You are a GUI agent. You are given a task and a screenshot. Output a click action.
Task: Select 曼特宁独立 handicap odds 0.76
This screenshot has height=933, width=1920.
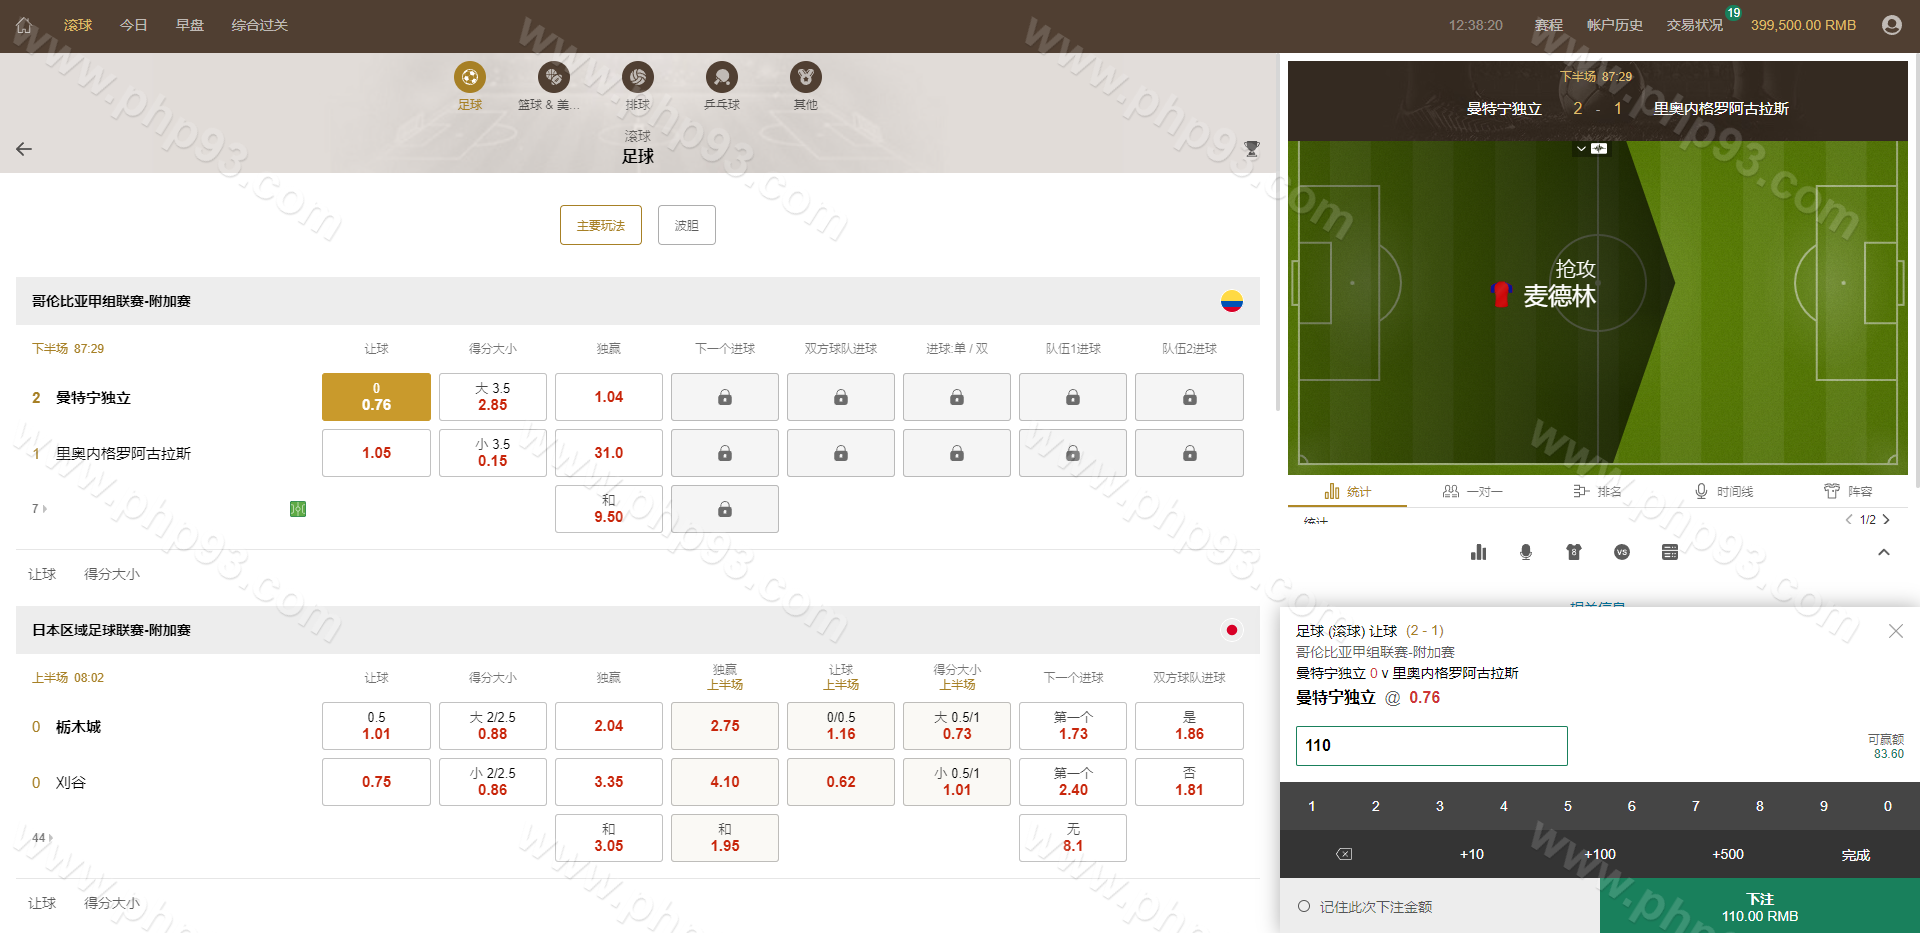coord(376,397)
